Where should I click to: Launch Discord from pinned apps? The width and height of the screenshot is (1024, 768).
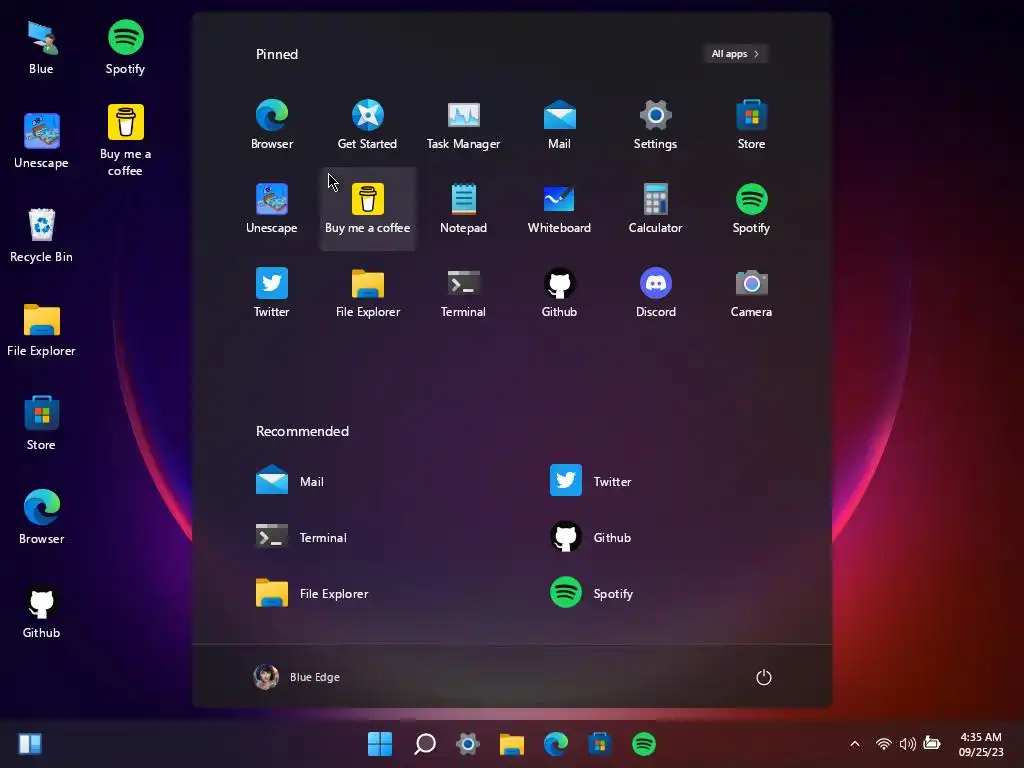tap(655, 293)
